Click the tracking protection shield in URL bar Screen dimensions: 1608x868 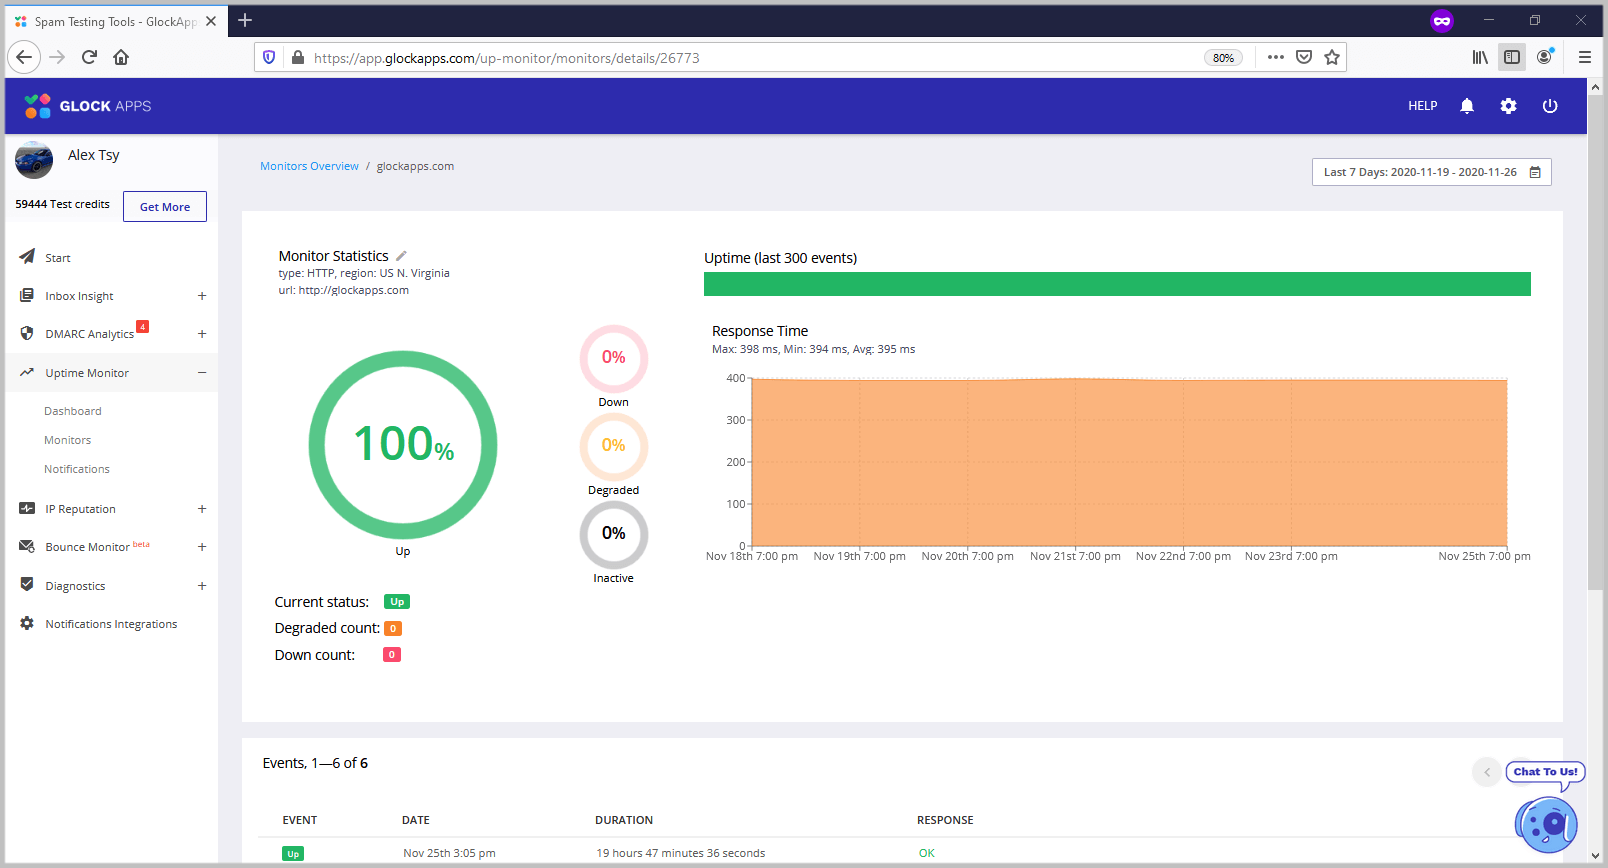269,57
